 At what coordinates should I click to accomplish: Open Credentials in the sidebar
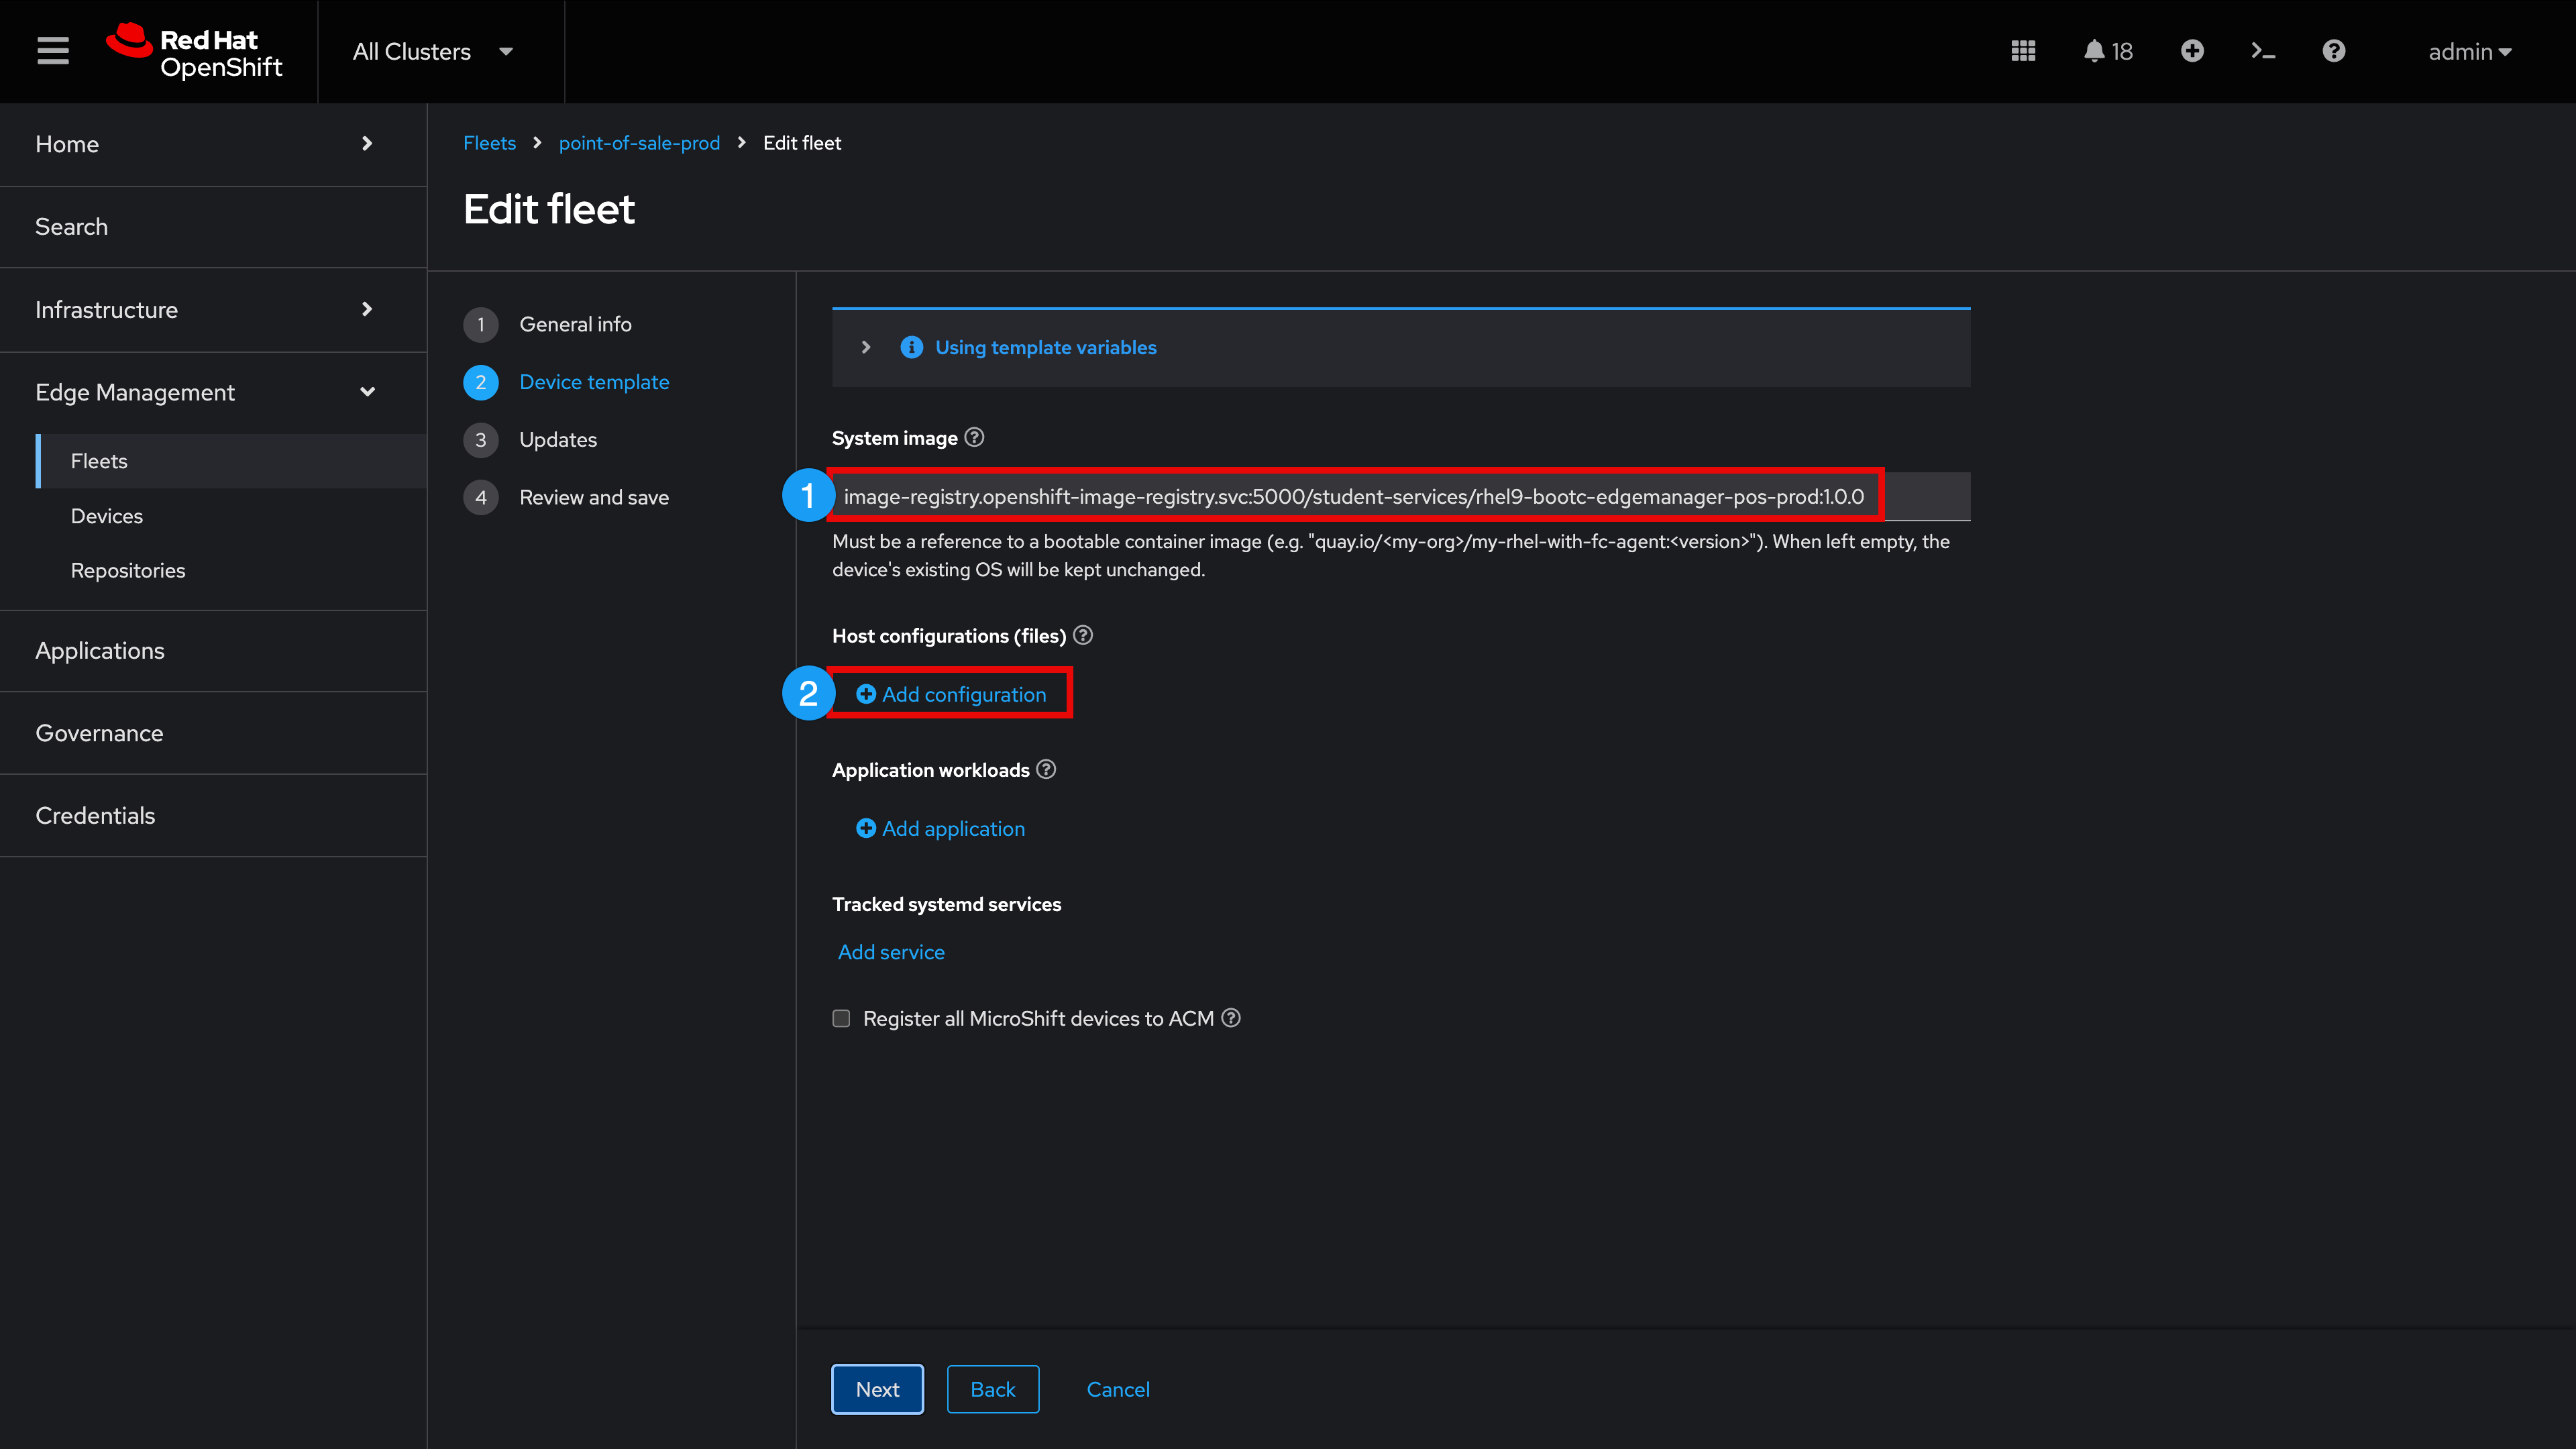tap(213, 816)
